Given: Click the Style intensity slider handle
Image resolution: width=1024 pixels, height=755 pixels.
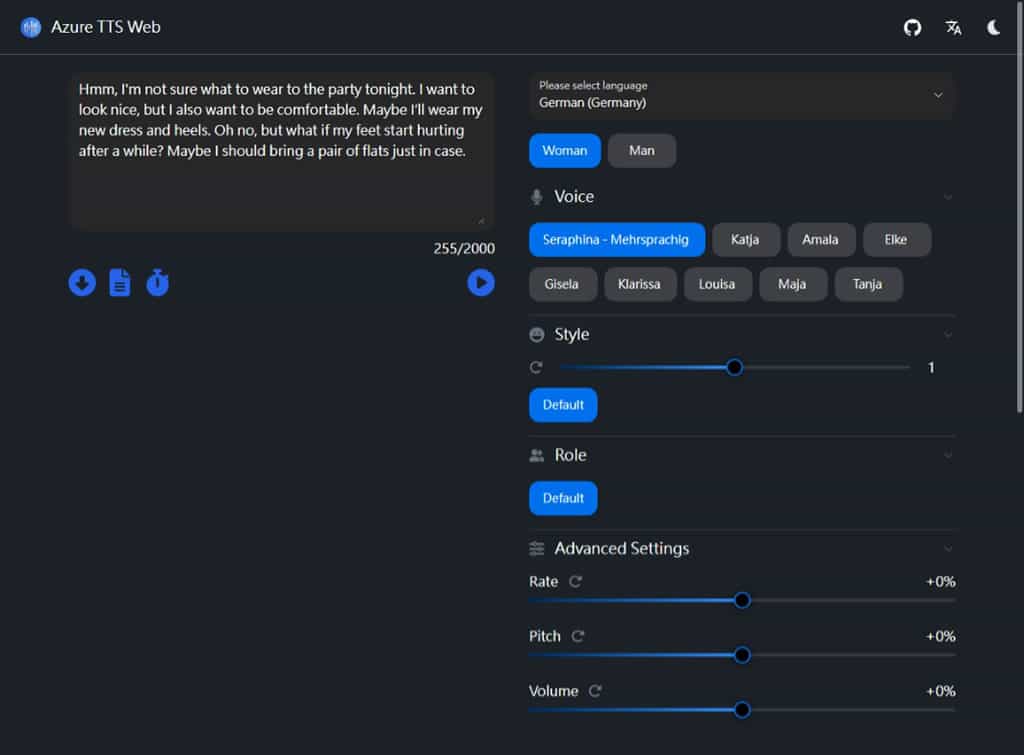Looking at the screenshot, I should (734, 367).
